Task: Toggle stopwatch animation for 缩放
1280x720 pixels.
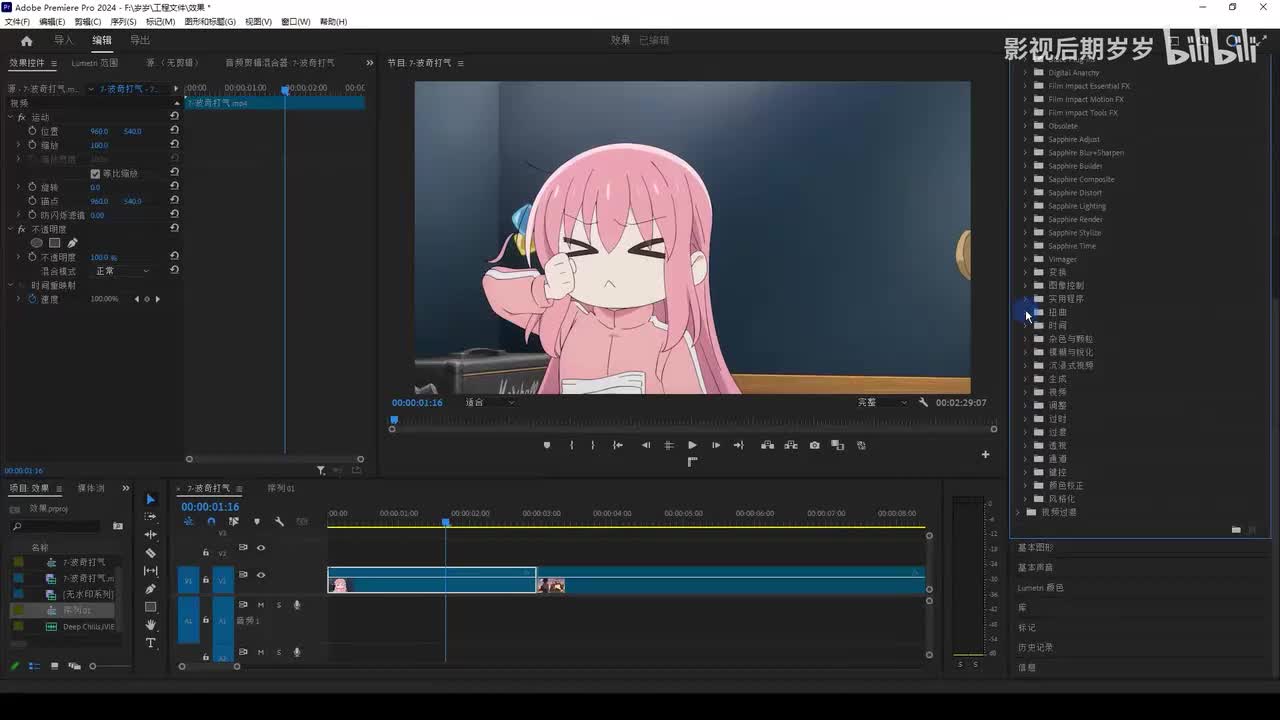Action: [32, 145]
